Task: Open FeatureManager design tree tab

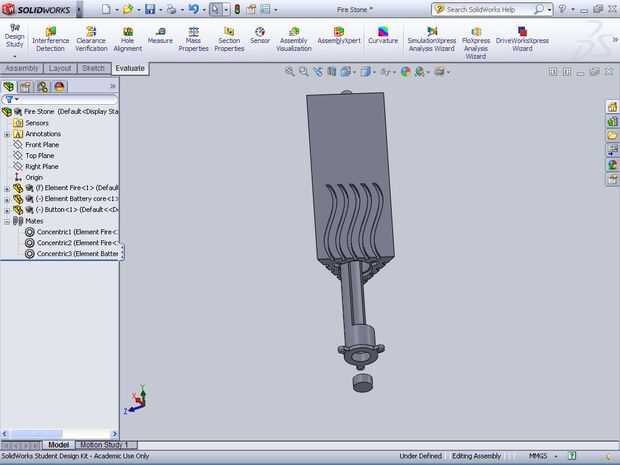Action: pyautogui.click(x=9, y=87)
